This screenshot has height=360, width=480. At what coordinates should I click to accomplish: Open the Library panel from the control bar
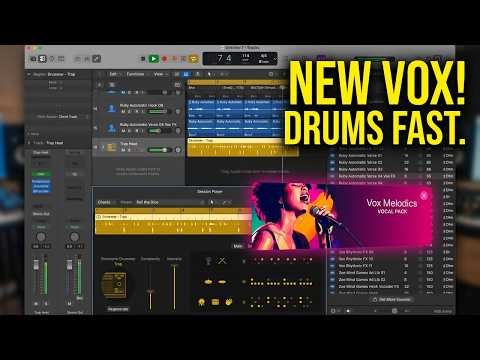point(33,59)
